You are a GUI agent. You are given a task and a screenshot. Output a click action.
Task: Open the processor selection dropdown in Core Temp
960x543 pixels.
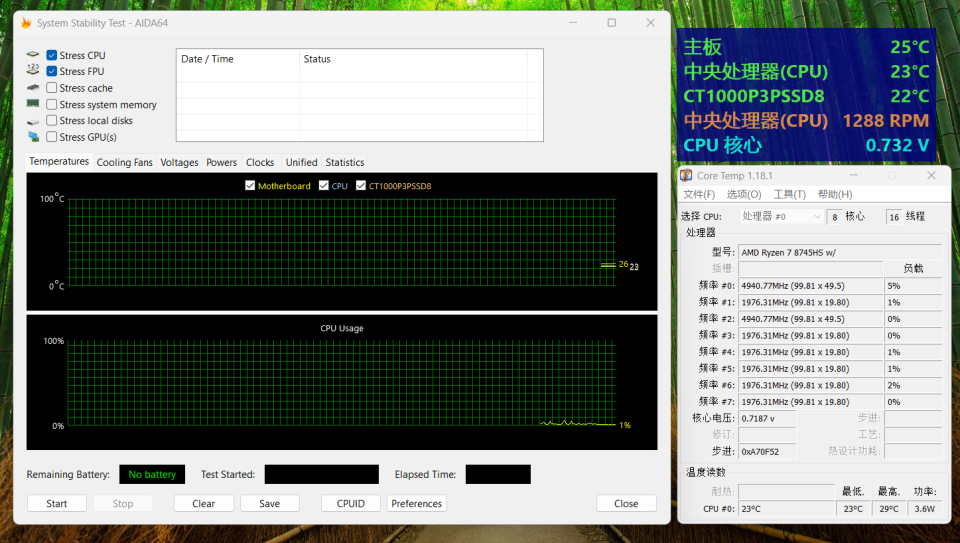pos(781,217)
